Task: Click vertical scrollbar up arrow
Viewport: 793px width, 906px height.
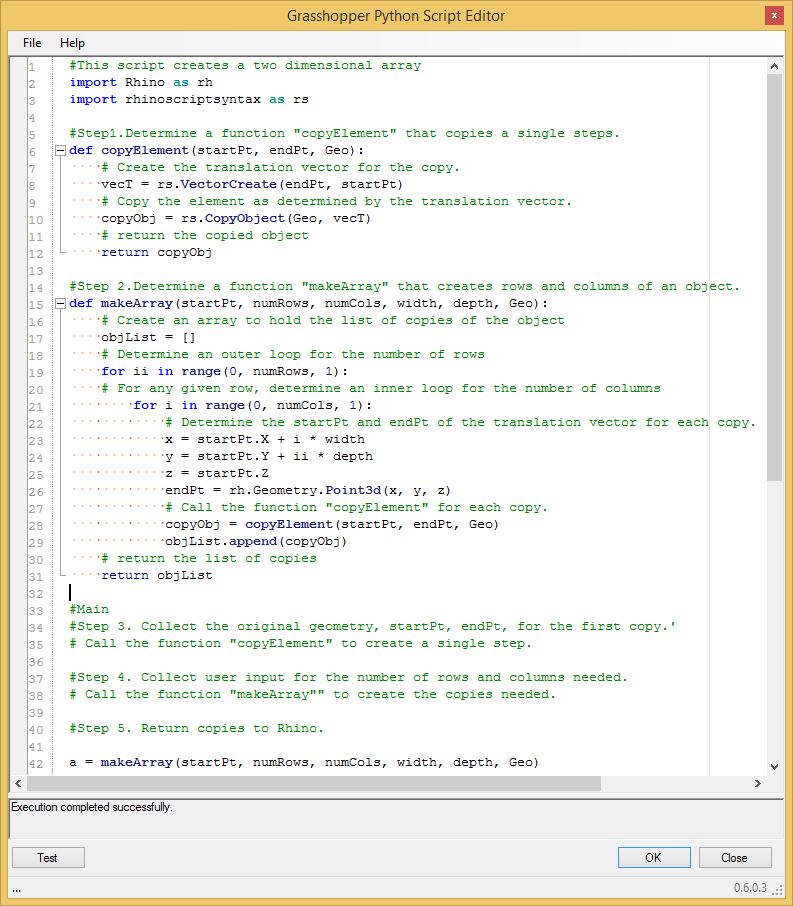Action: [x=775, y=66]
